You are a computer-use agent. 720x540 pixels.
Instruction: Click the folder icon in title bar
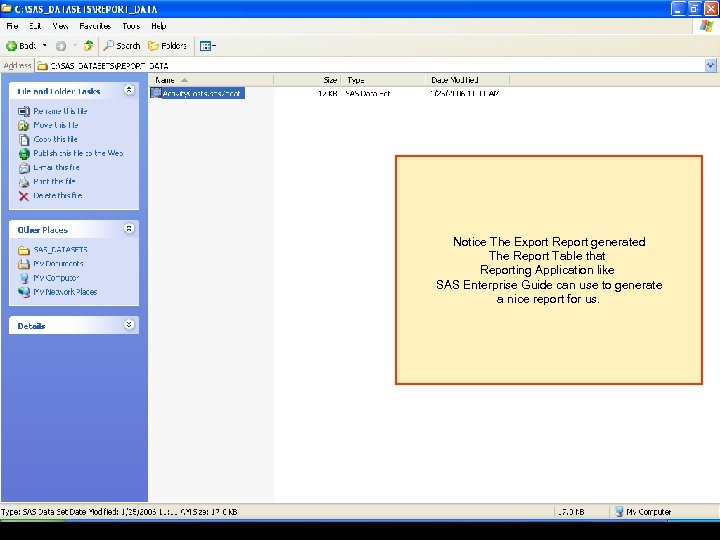6,9
